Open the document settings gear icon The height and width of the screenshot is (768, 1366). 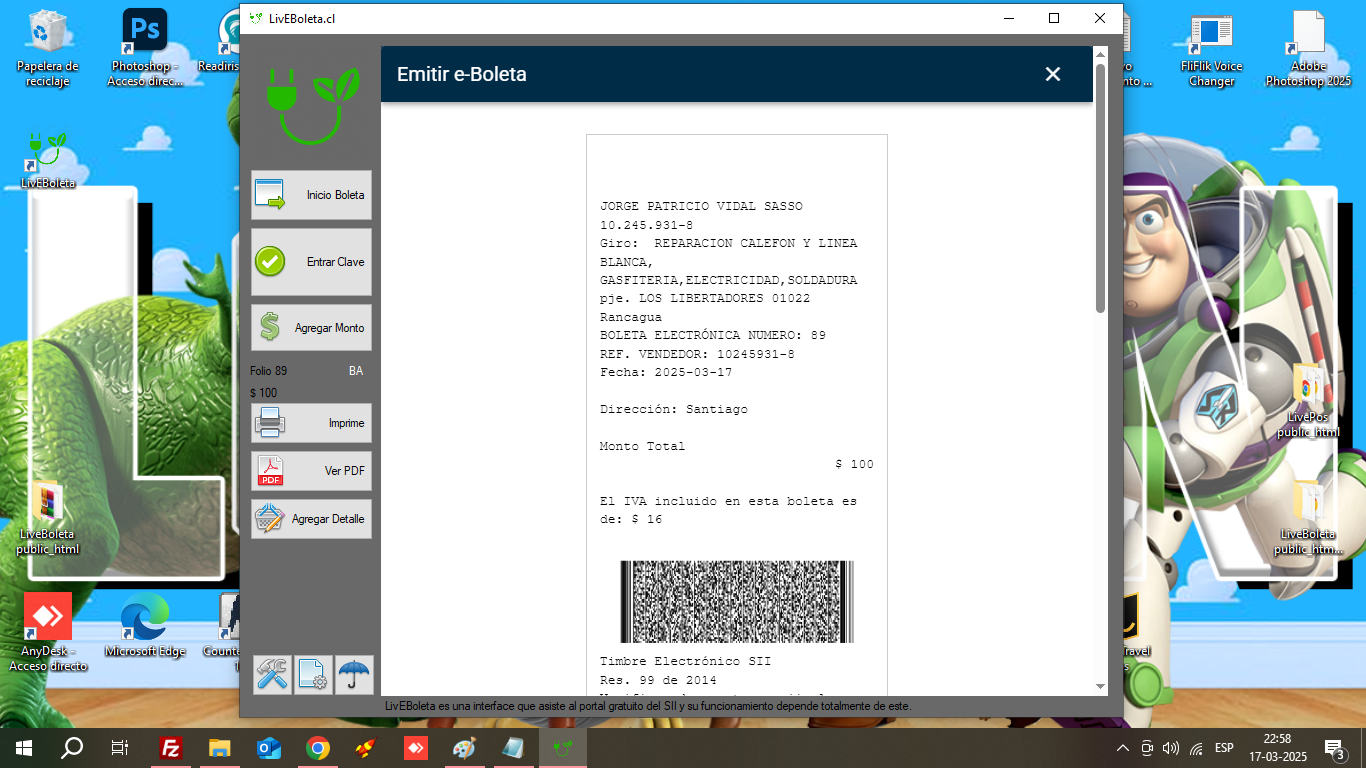tap(313, 675)
